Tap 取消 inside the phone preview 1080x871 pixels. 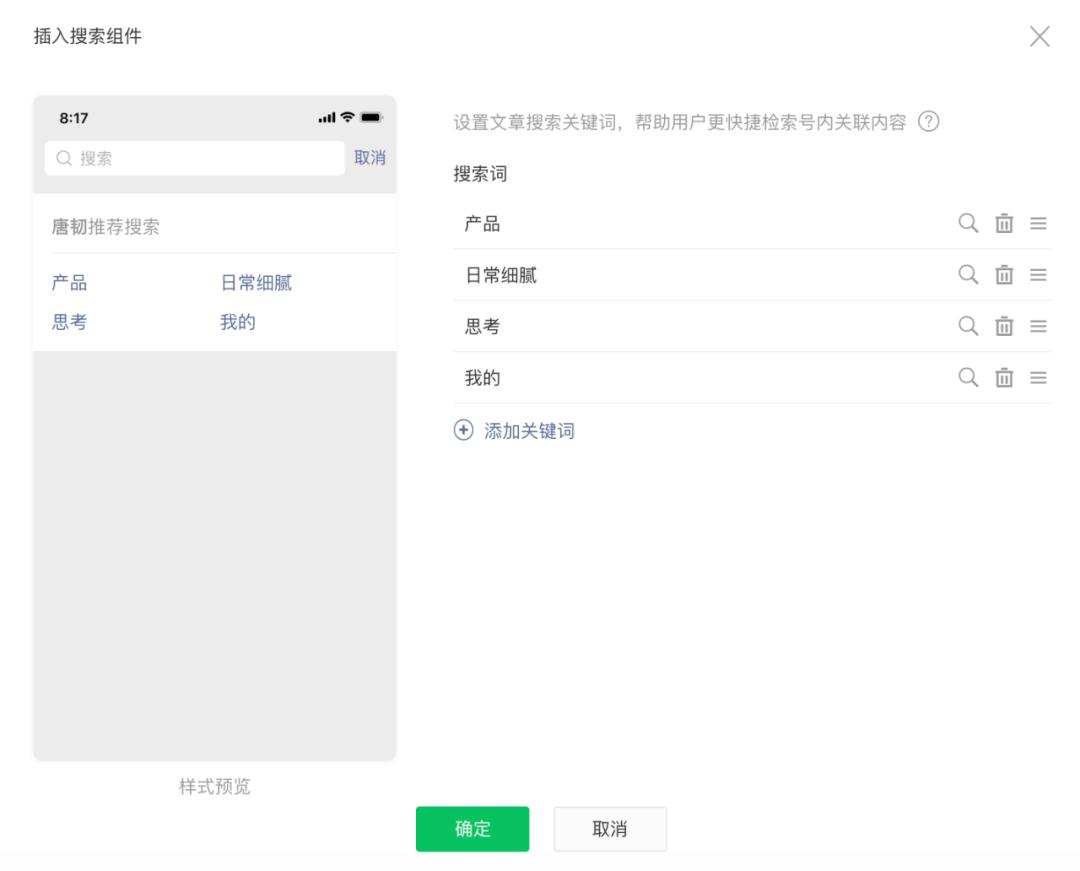coord(370,157)
